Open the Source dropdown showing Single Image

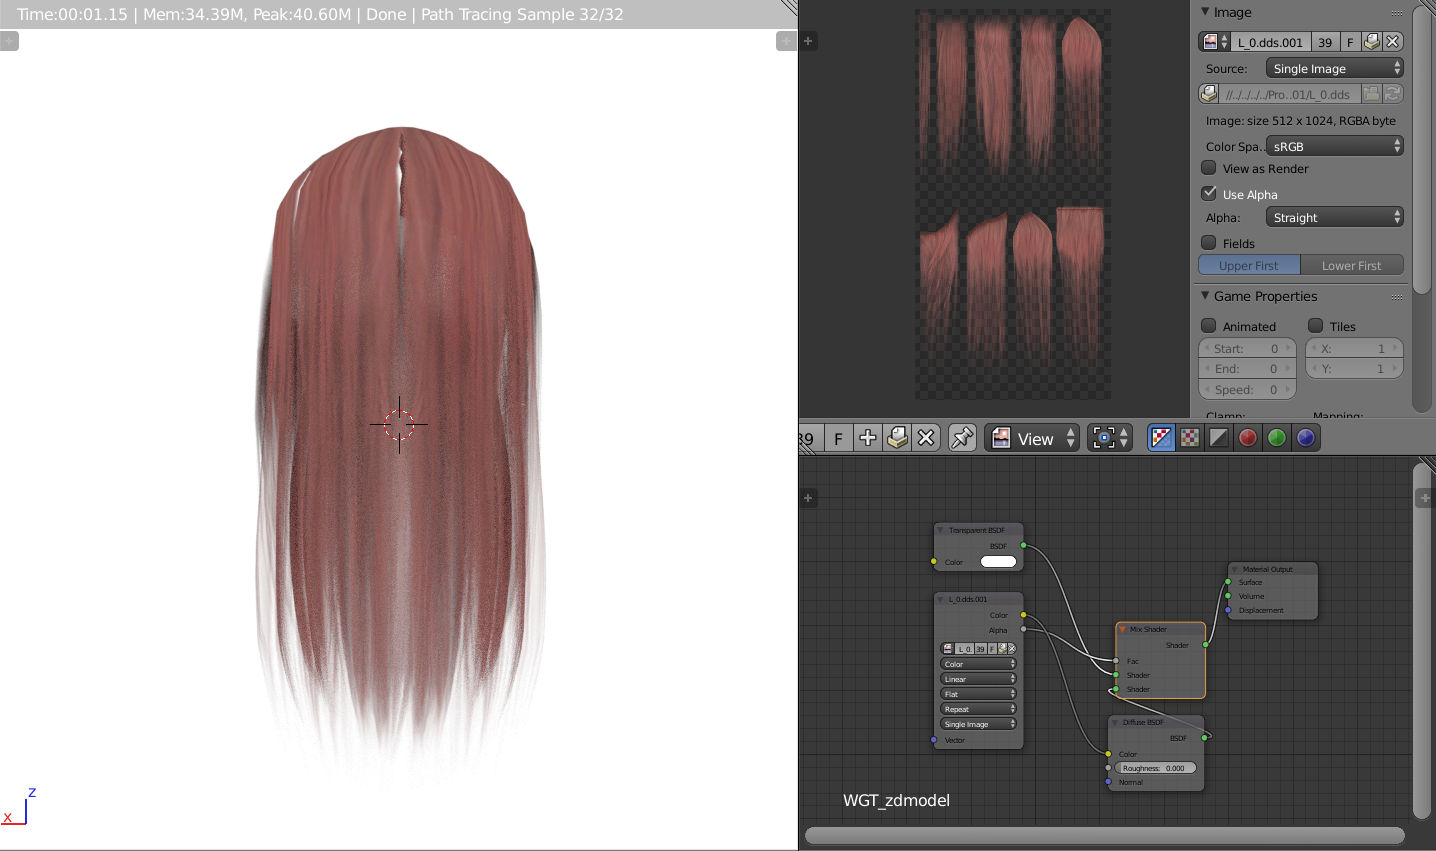tap(1335, 67)
